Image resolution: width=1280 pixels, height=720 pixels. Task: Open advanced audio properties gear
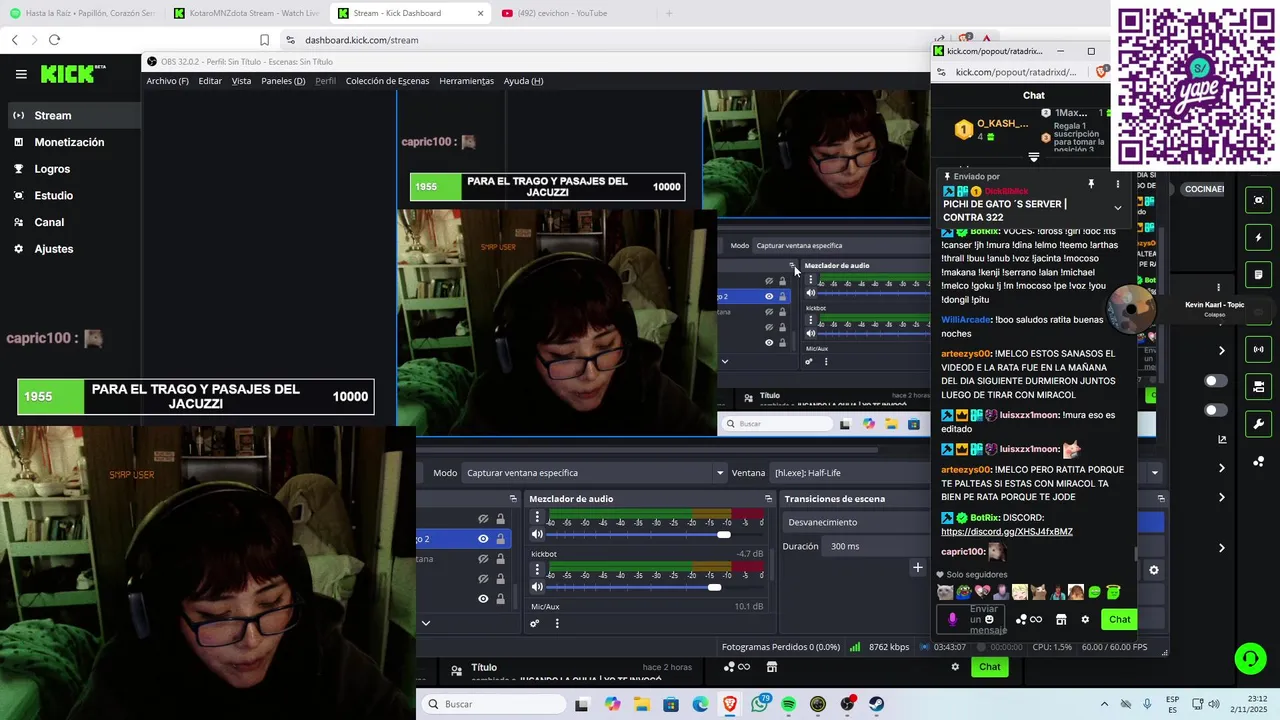click(x=535, y=623)
